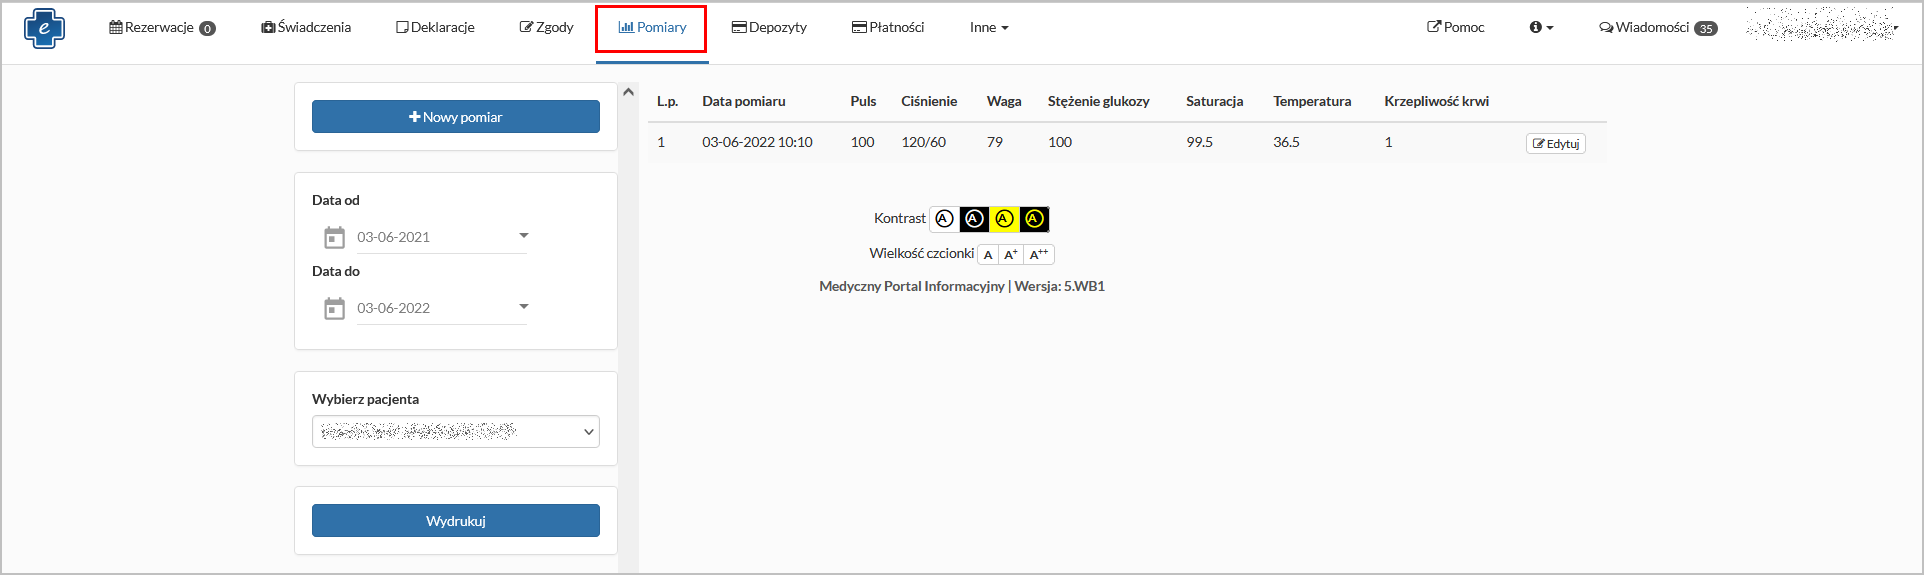Open the Wybierz pacjenta combo box
The image size is (1924, 575).
(456, 432)
